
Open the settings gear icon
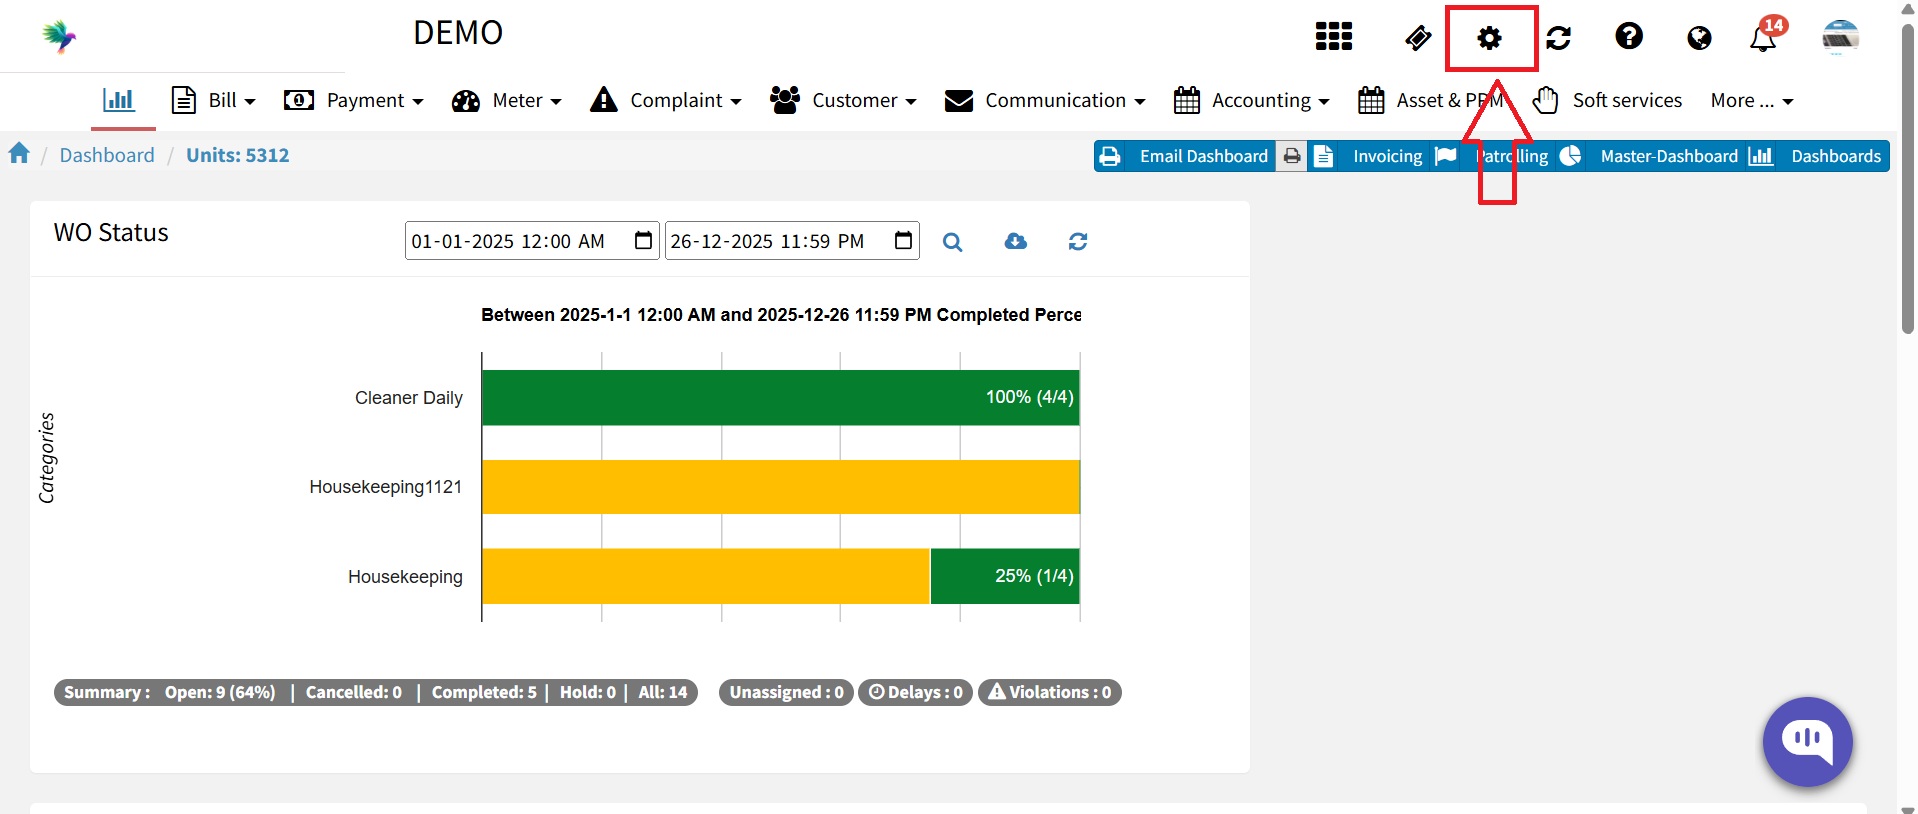pos(1489,38)
